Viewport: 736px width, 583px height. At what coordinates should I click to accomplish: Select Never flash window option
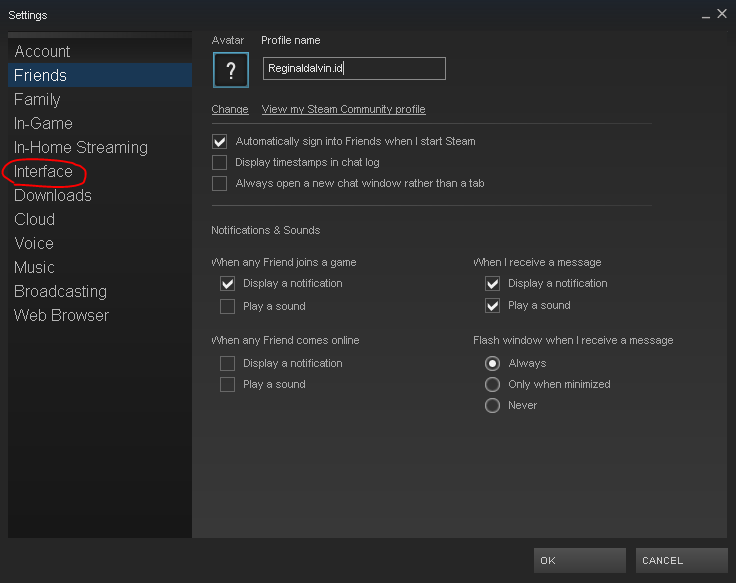tap(492, 405)
